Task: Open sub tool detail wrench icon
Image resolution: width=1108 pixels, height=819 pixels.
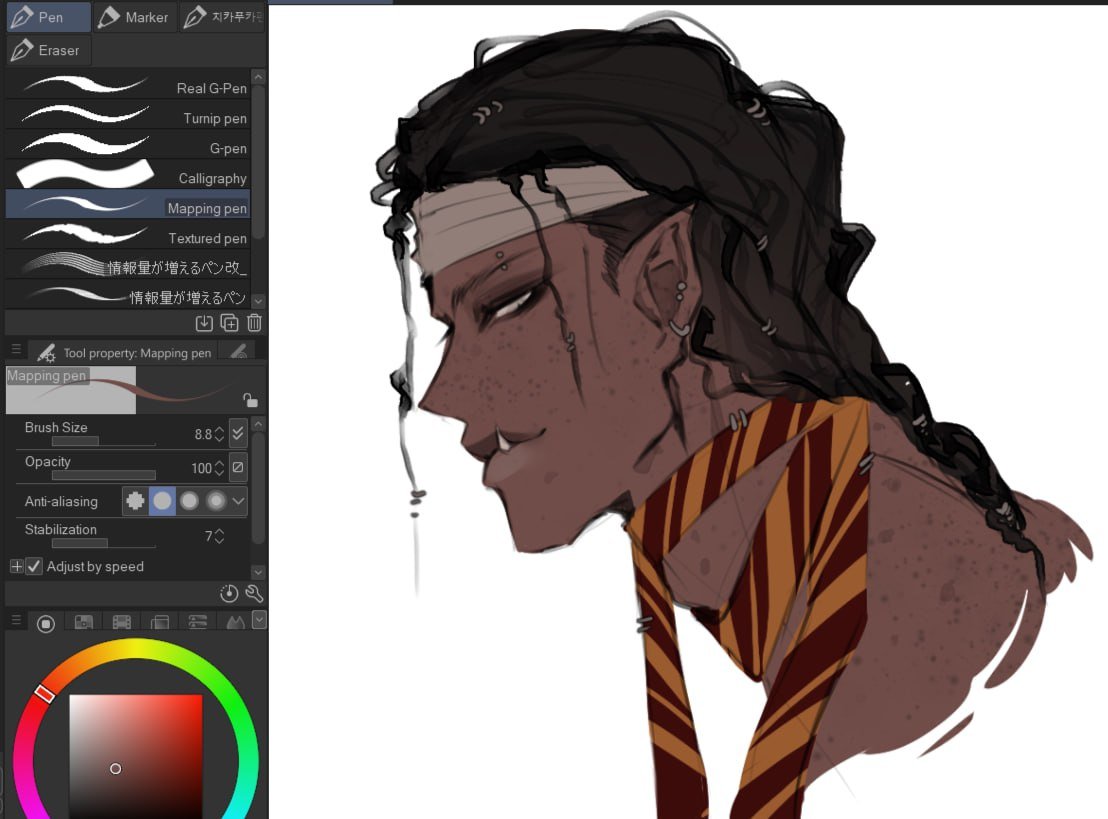Action: click(254, 594)
